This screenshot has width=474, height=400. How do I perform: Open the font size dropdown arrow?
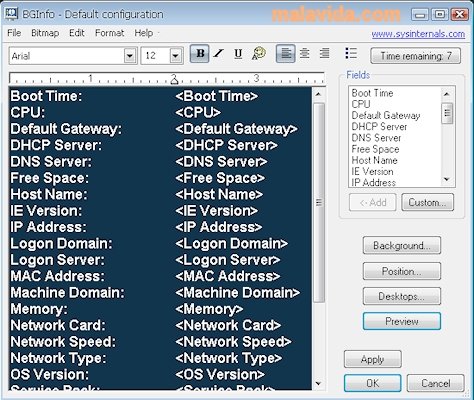(x=175, y=56)
